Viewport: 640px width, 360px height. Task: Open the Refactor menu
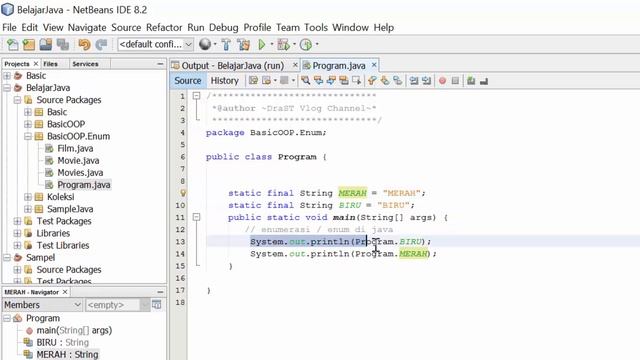click(164, 27)
